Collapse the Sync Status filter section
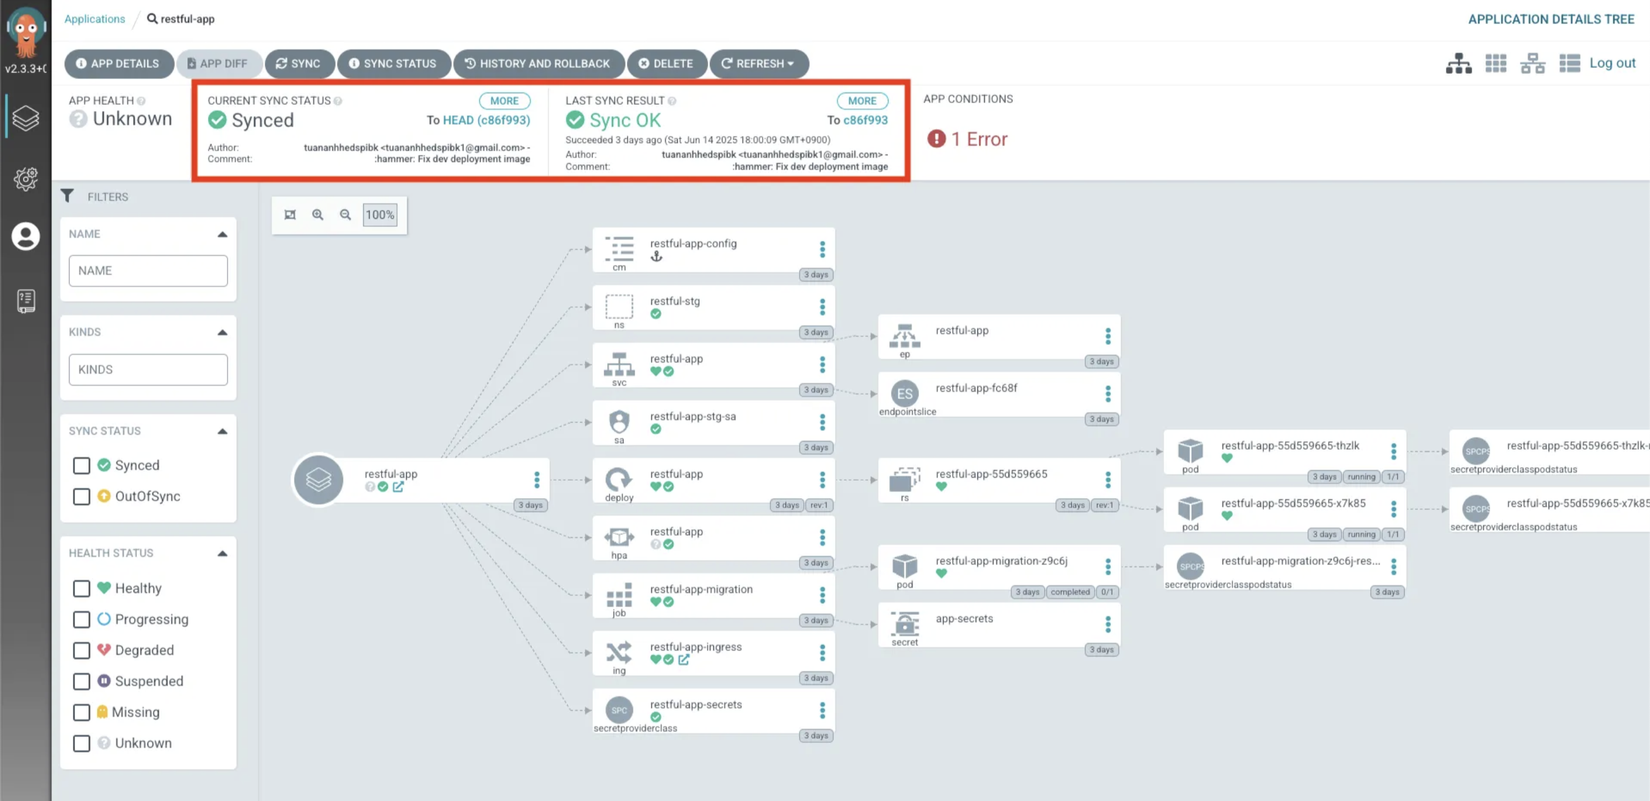The image size is (1650, 801). 222,431
